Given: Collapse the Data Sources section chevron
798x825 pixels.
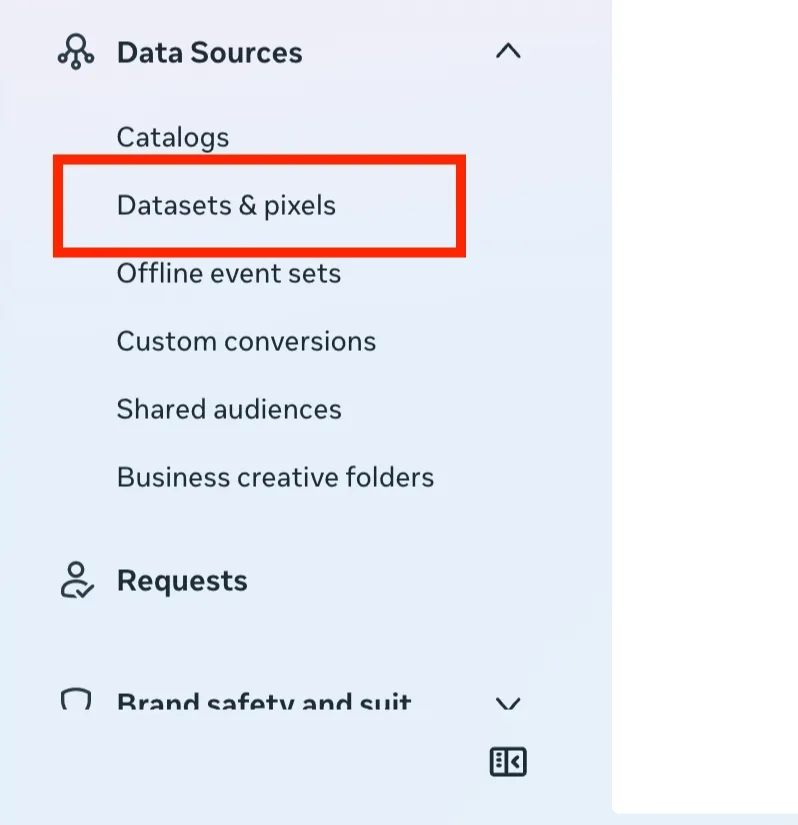Looking at the screenshot, I should 508,52.
